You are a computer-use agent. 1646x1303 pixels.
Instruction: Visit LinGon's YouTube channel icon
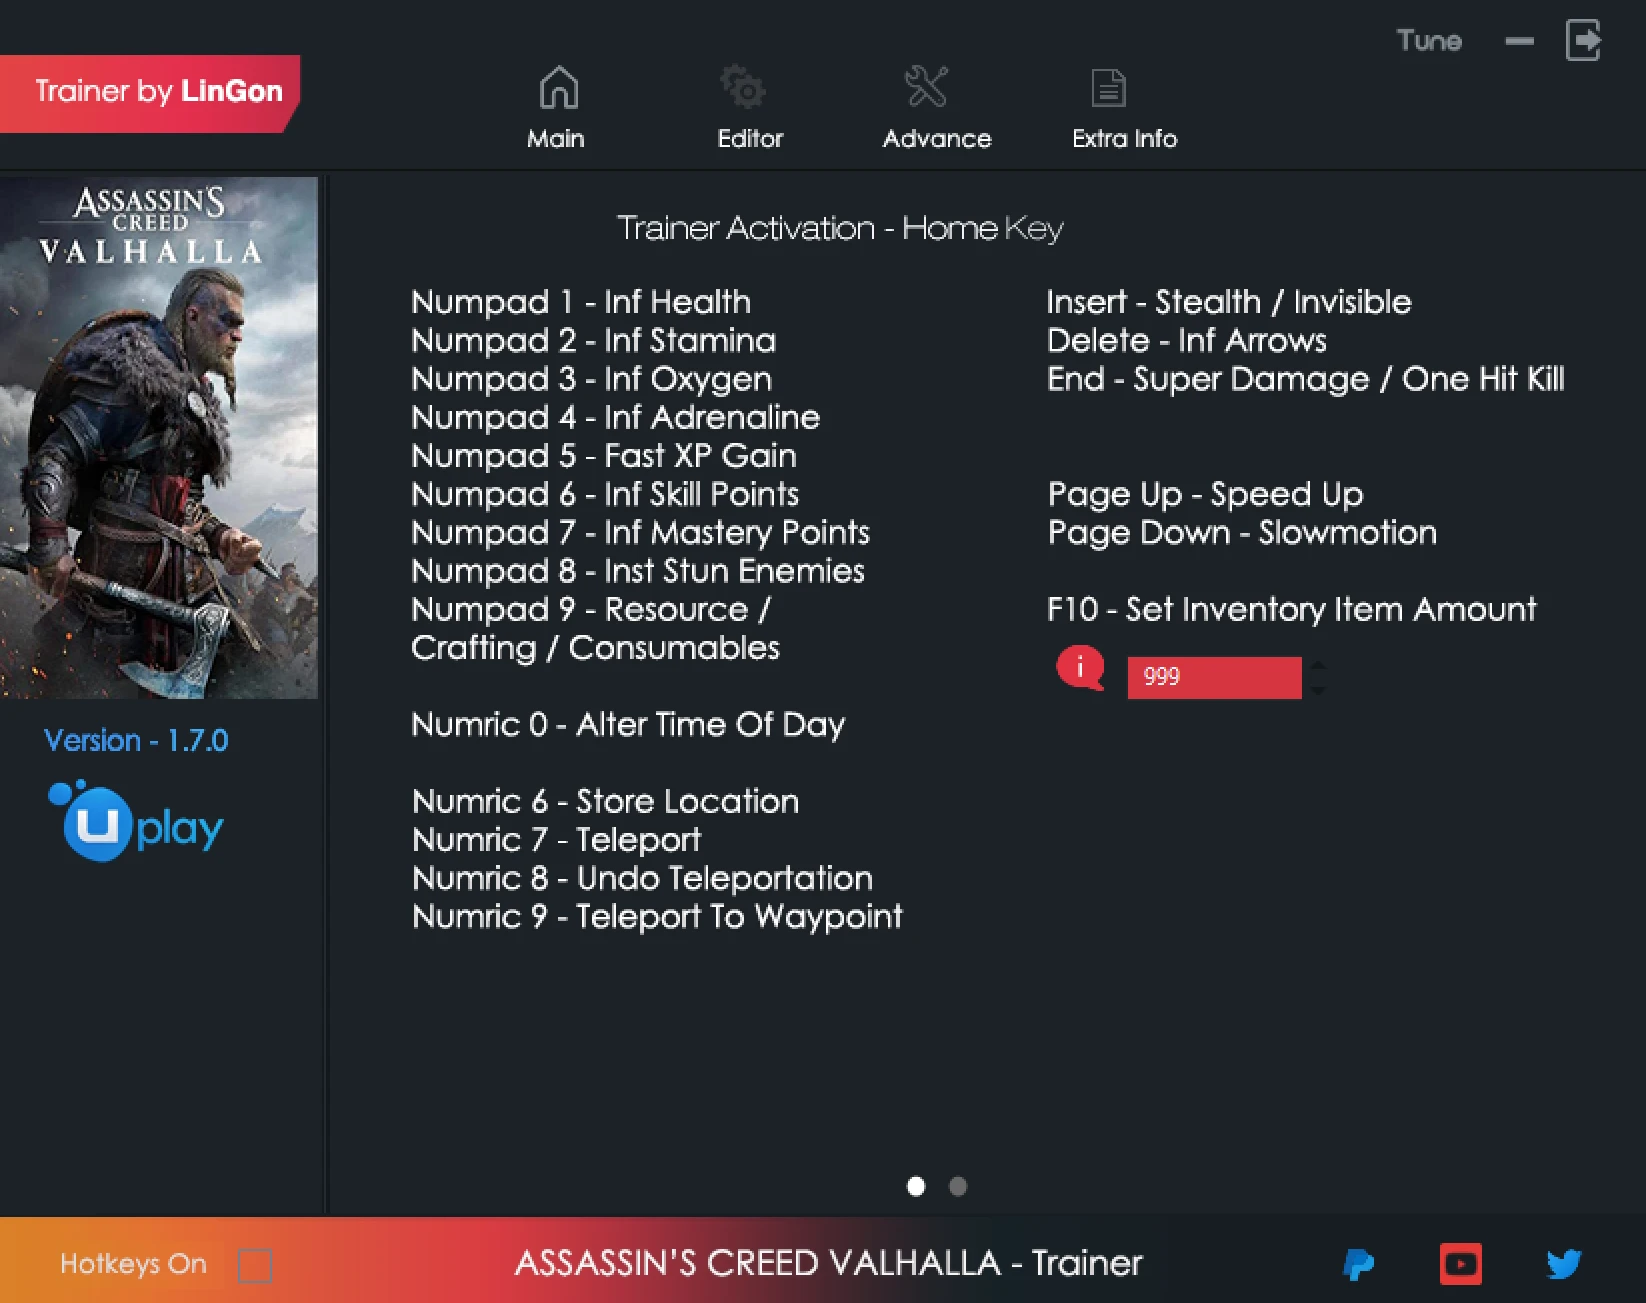(x=1461, y=1263)
